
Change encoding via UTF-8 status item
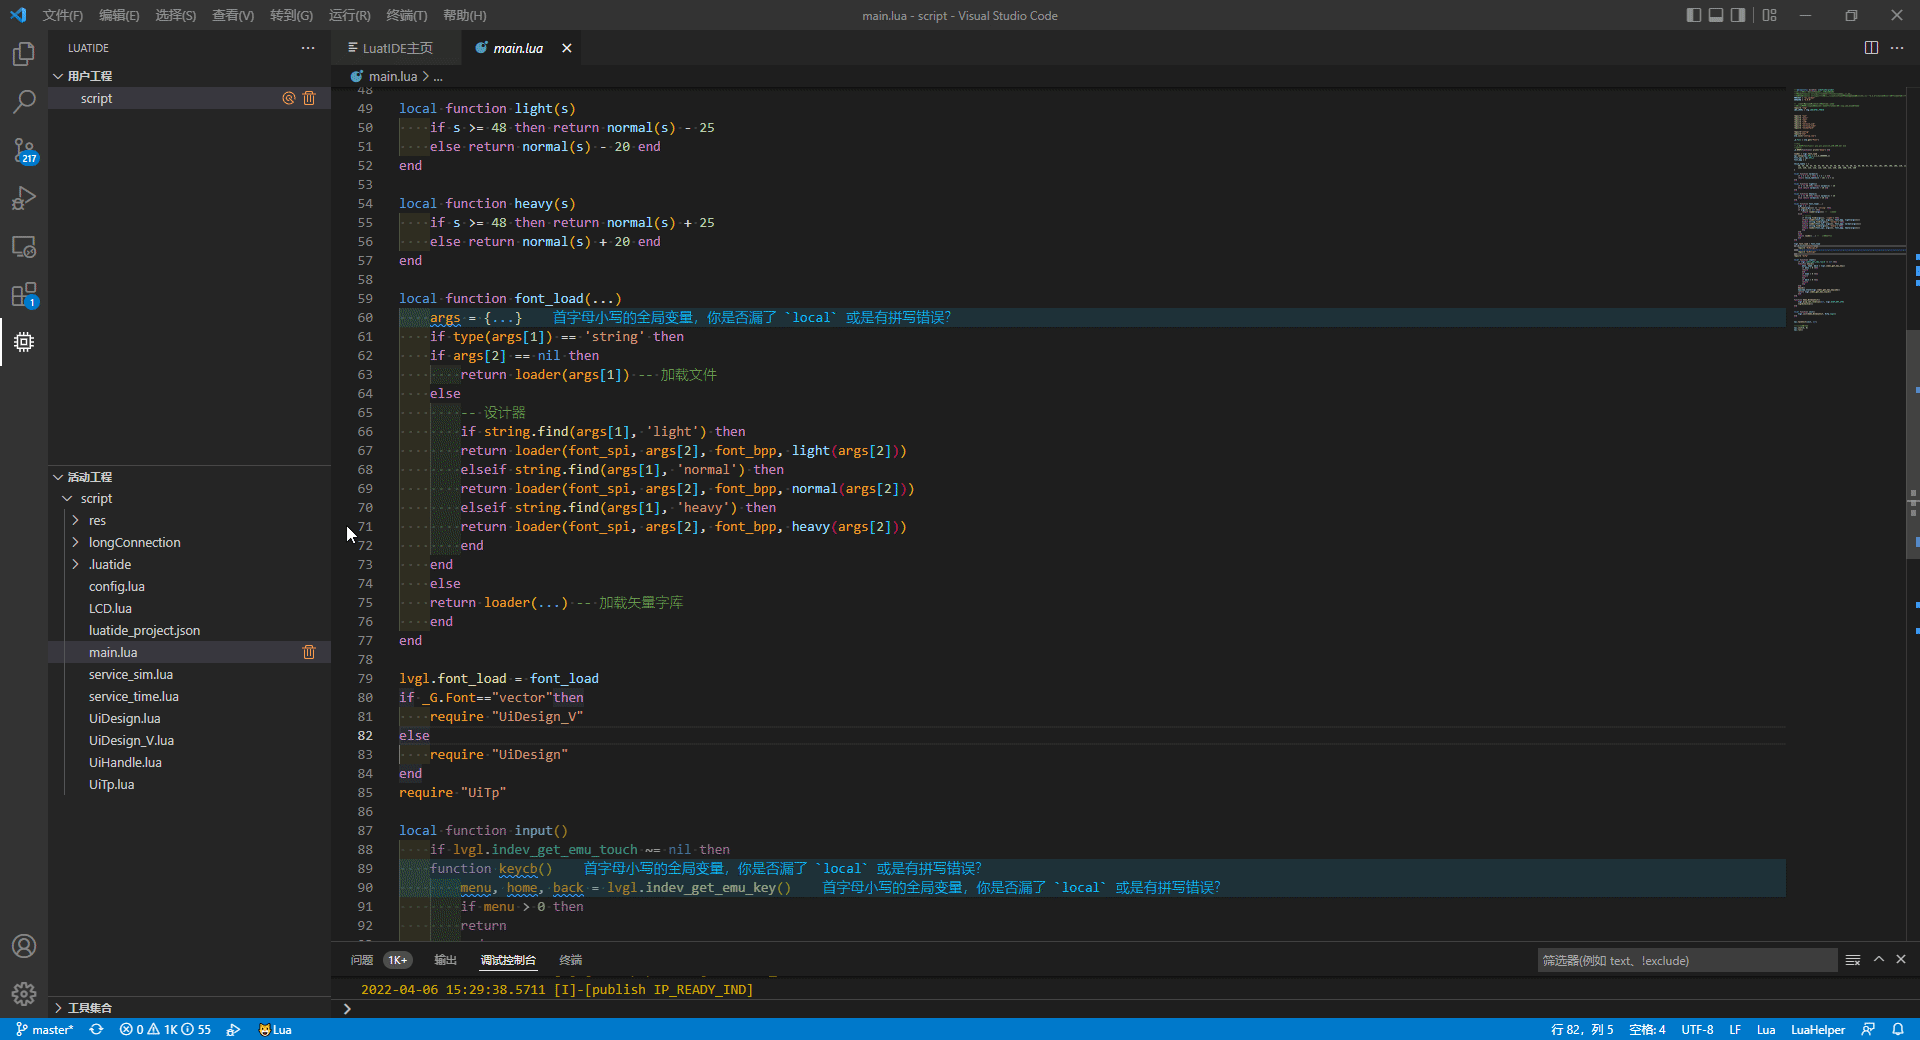[1697, 1029]
